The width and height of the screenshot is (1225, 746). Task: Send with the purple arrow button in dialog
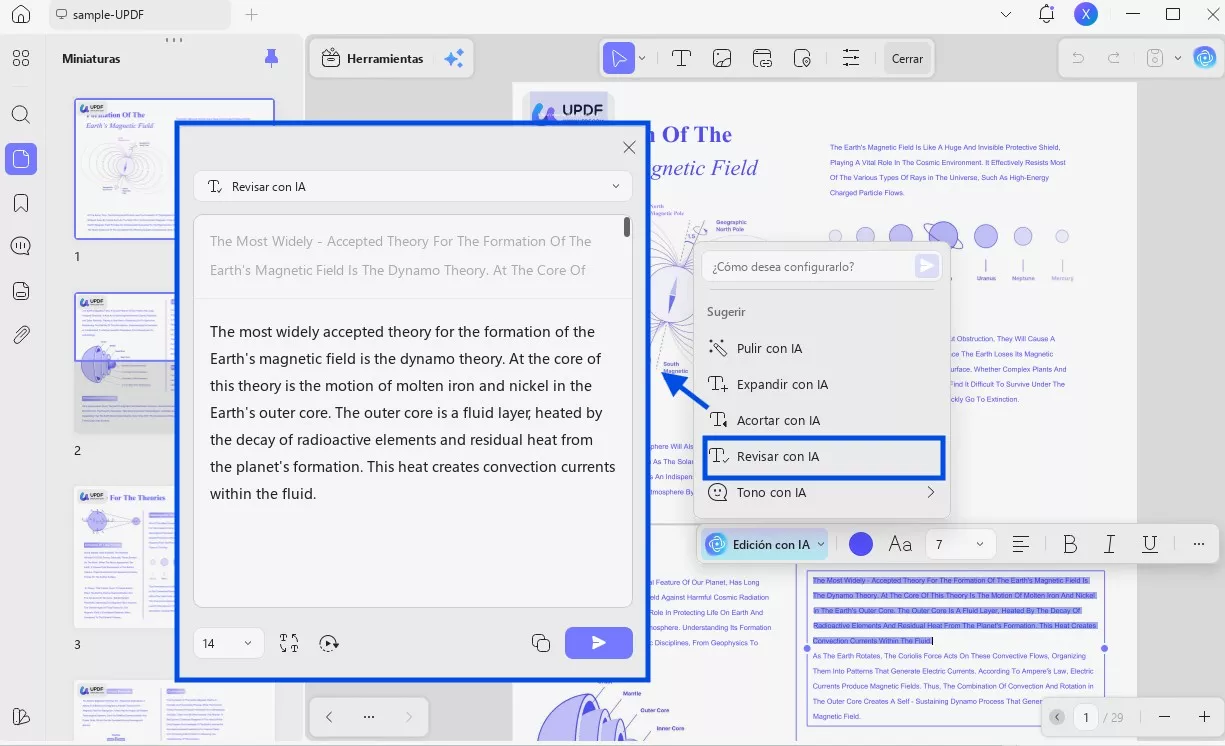(599, 643)
